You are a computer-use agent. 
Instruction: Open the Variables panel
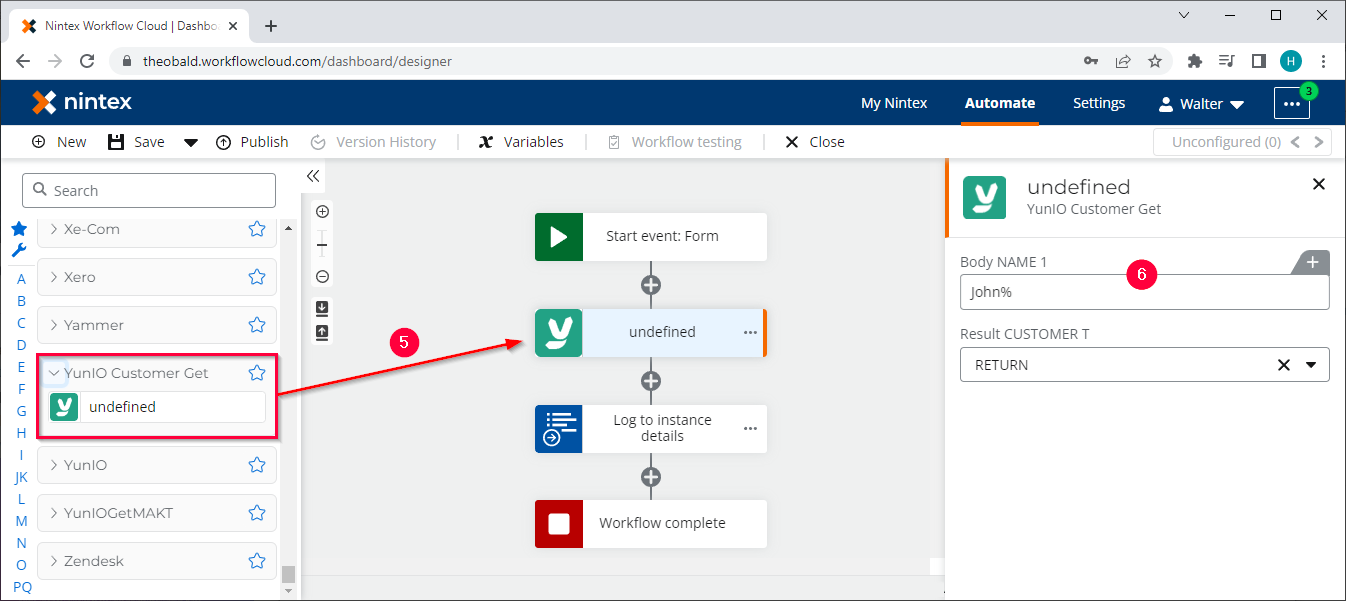pos(520,141)
